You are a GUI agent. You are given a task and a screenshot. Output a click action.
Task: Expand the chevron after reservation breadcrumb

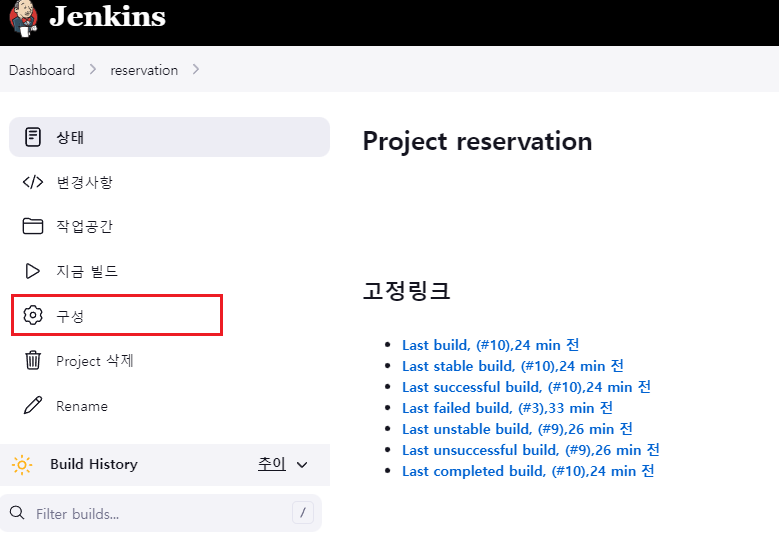click(x=196, y=70)
